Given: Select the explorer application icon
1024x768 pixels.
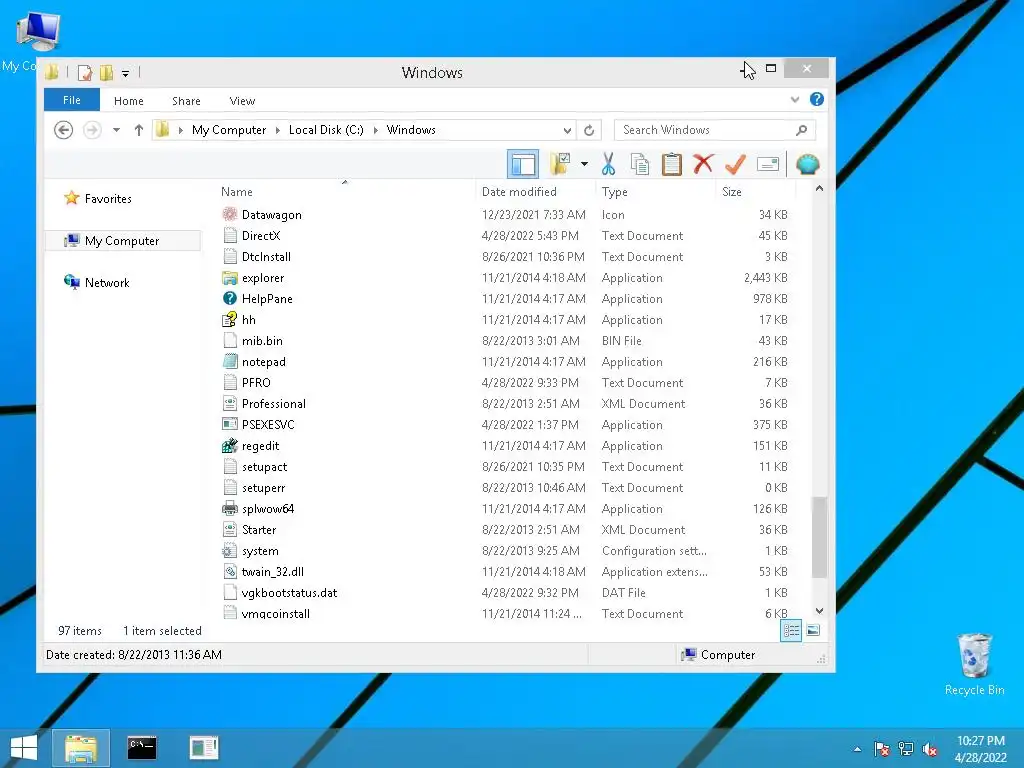Looking at the screenshot, I should pos(229,278).
